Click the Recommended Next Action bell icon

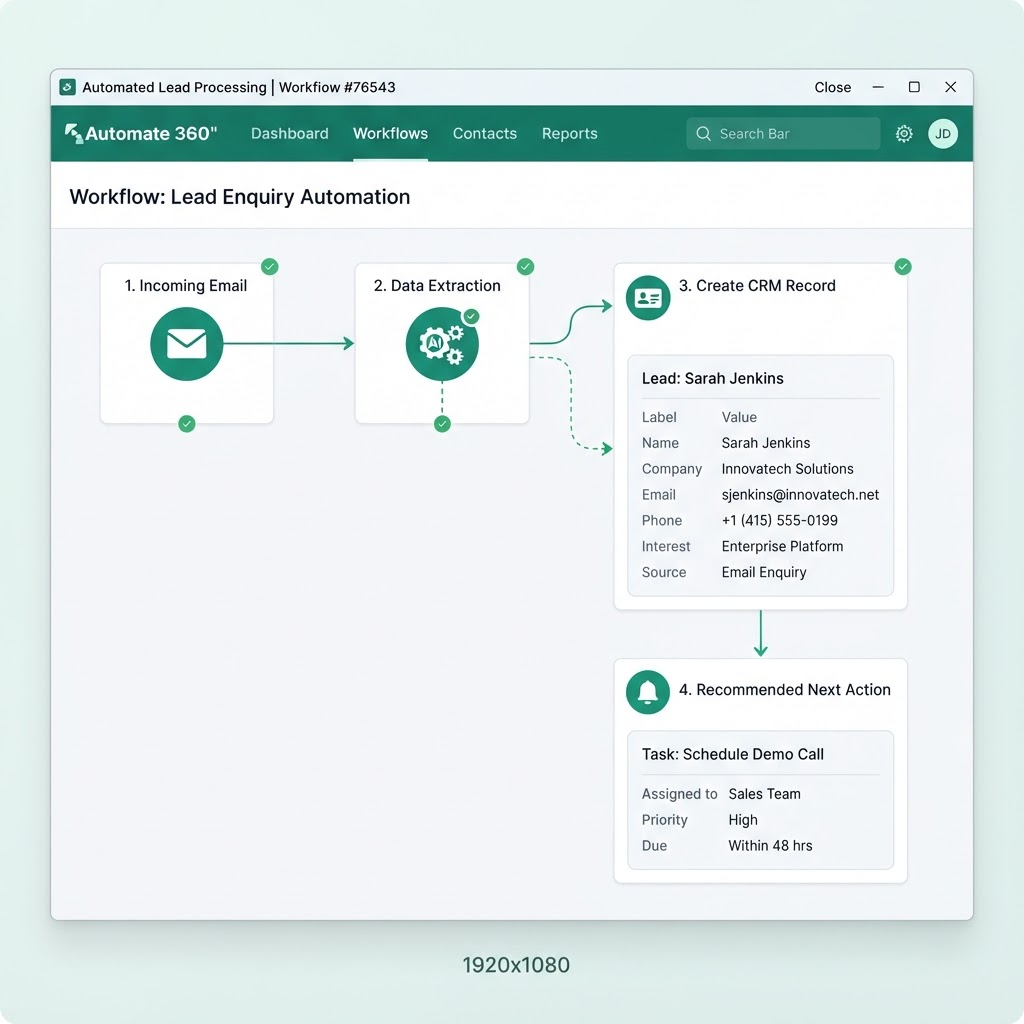click(648, 692)
